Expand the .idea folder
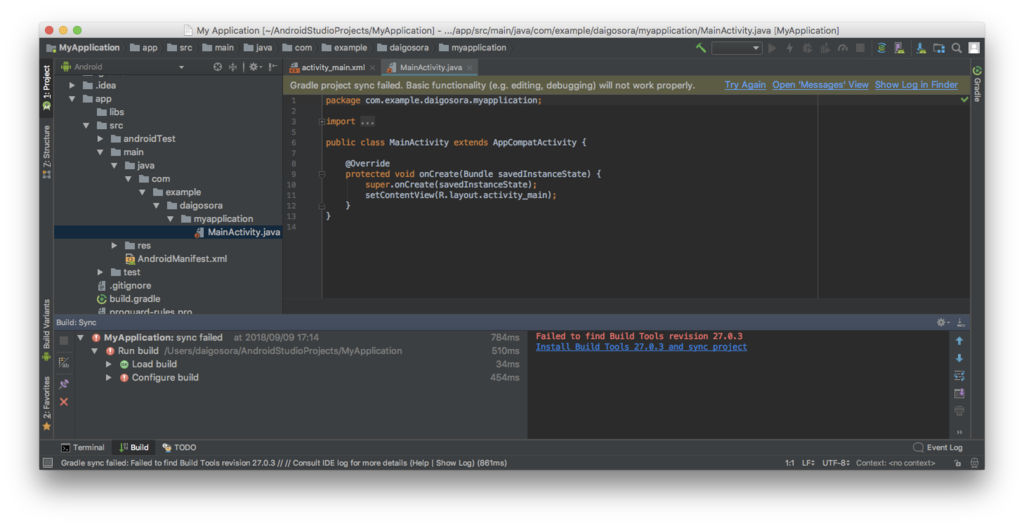1024x526 pixels. [x=72, y=85]
